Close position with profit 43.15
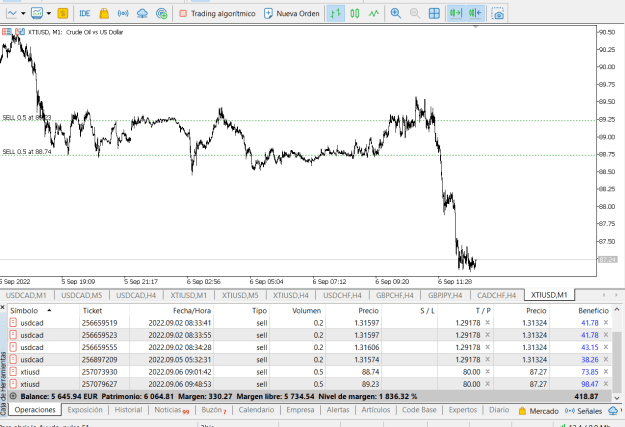The height and width of the screenshot is (427, 625). click(x=605, y=347)
